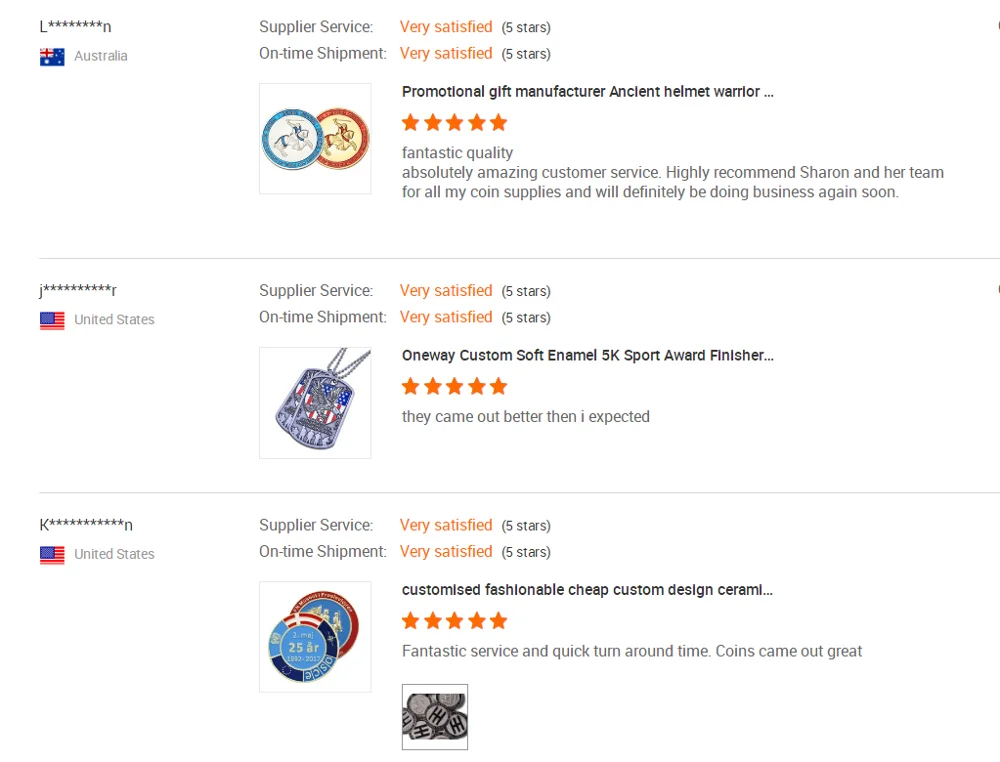Viewport: 1000px width, 762px height.
Task: Click reviewer name K***********n
Action: coord(86,525)
